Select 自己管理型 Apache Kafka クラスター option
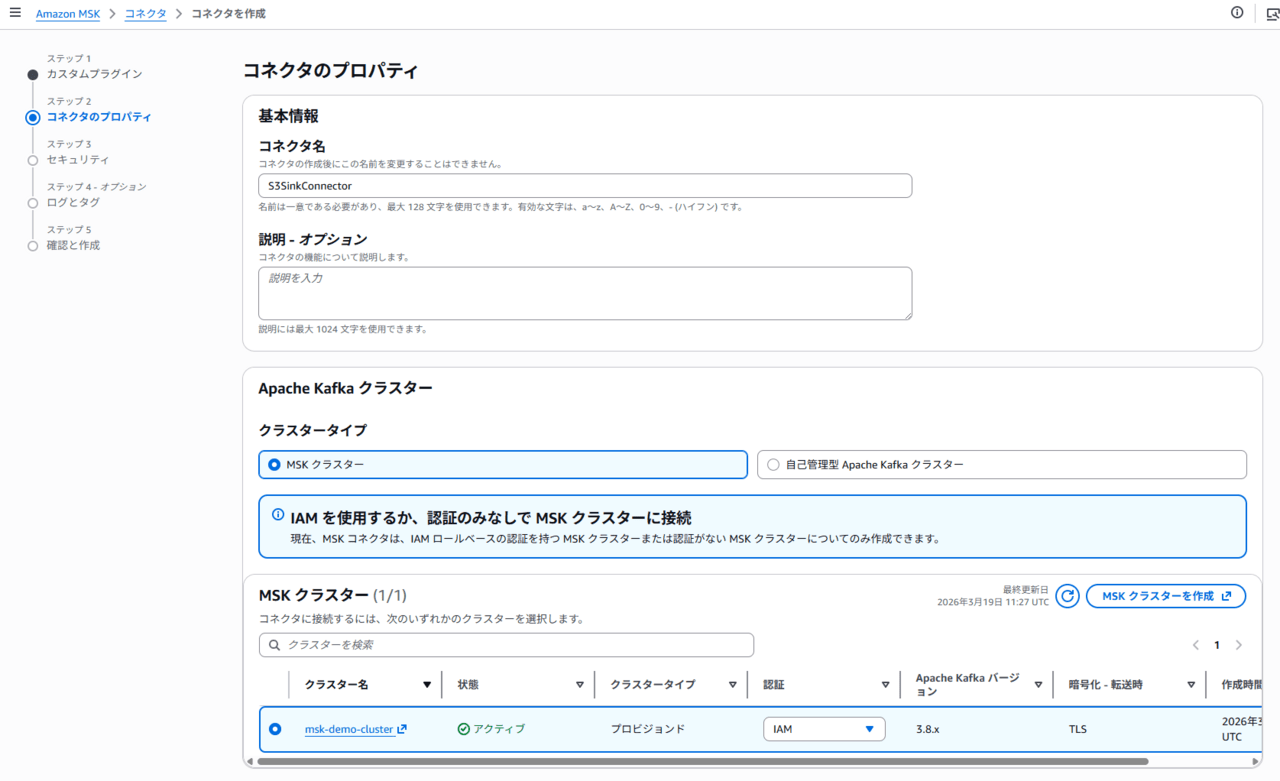 (x=773, y=465)
